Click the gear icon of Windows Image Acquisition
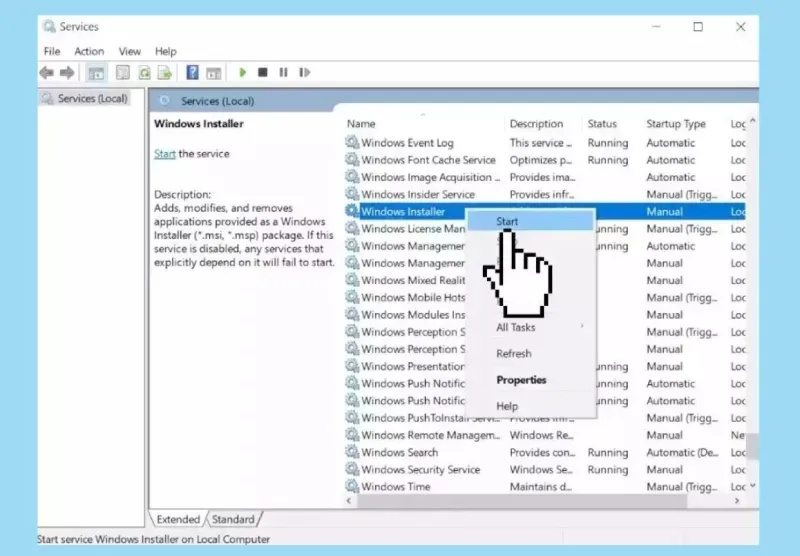This screenshot has height=556, width=800. tap(352, 177)
